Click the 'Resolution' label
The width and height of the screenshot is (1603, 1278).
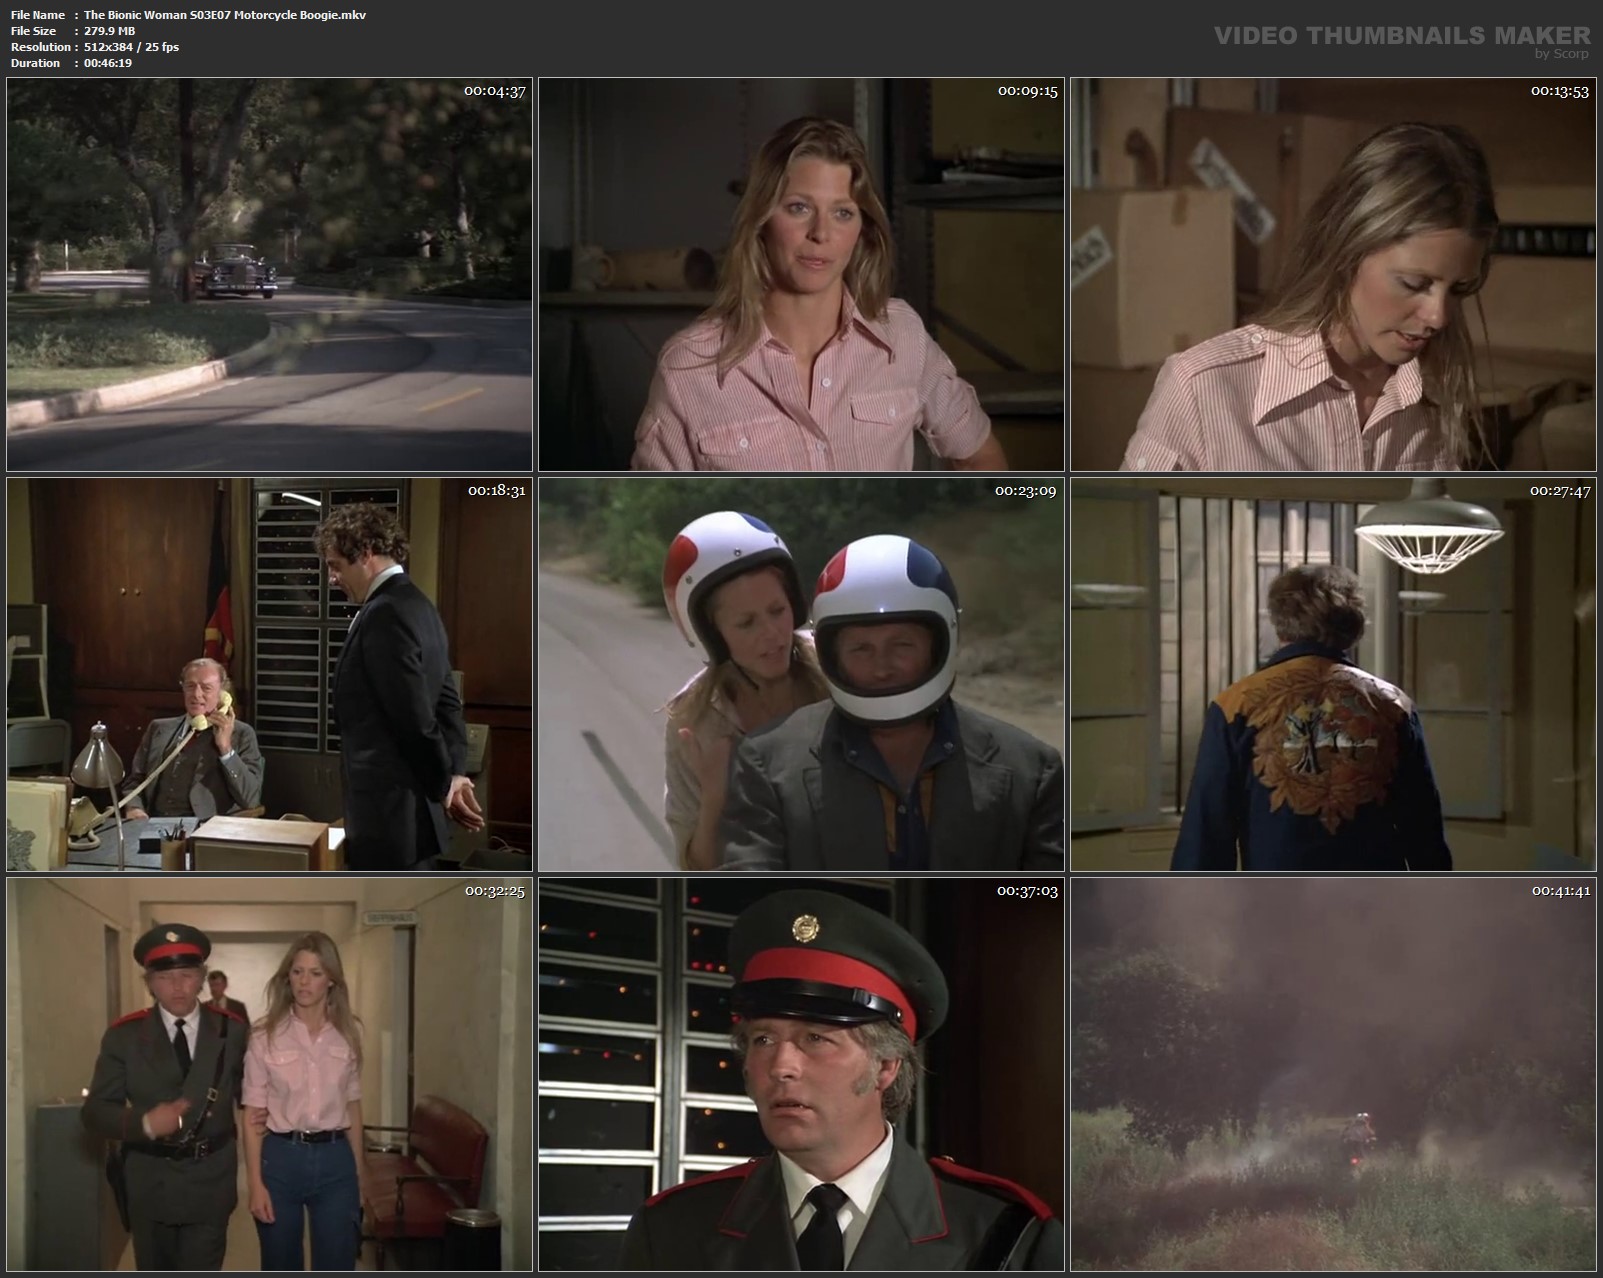click(x=41, y=47)
